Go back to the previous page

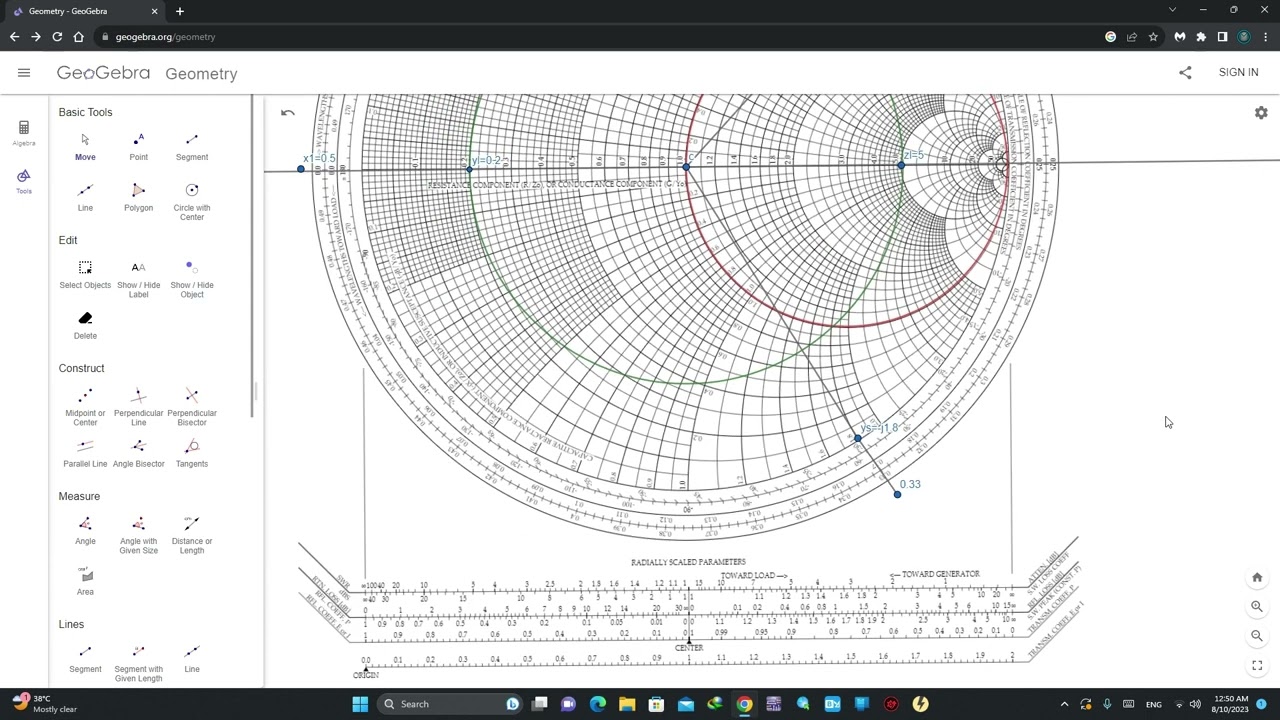click(x=14, y=37)
